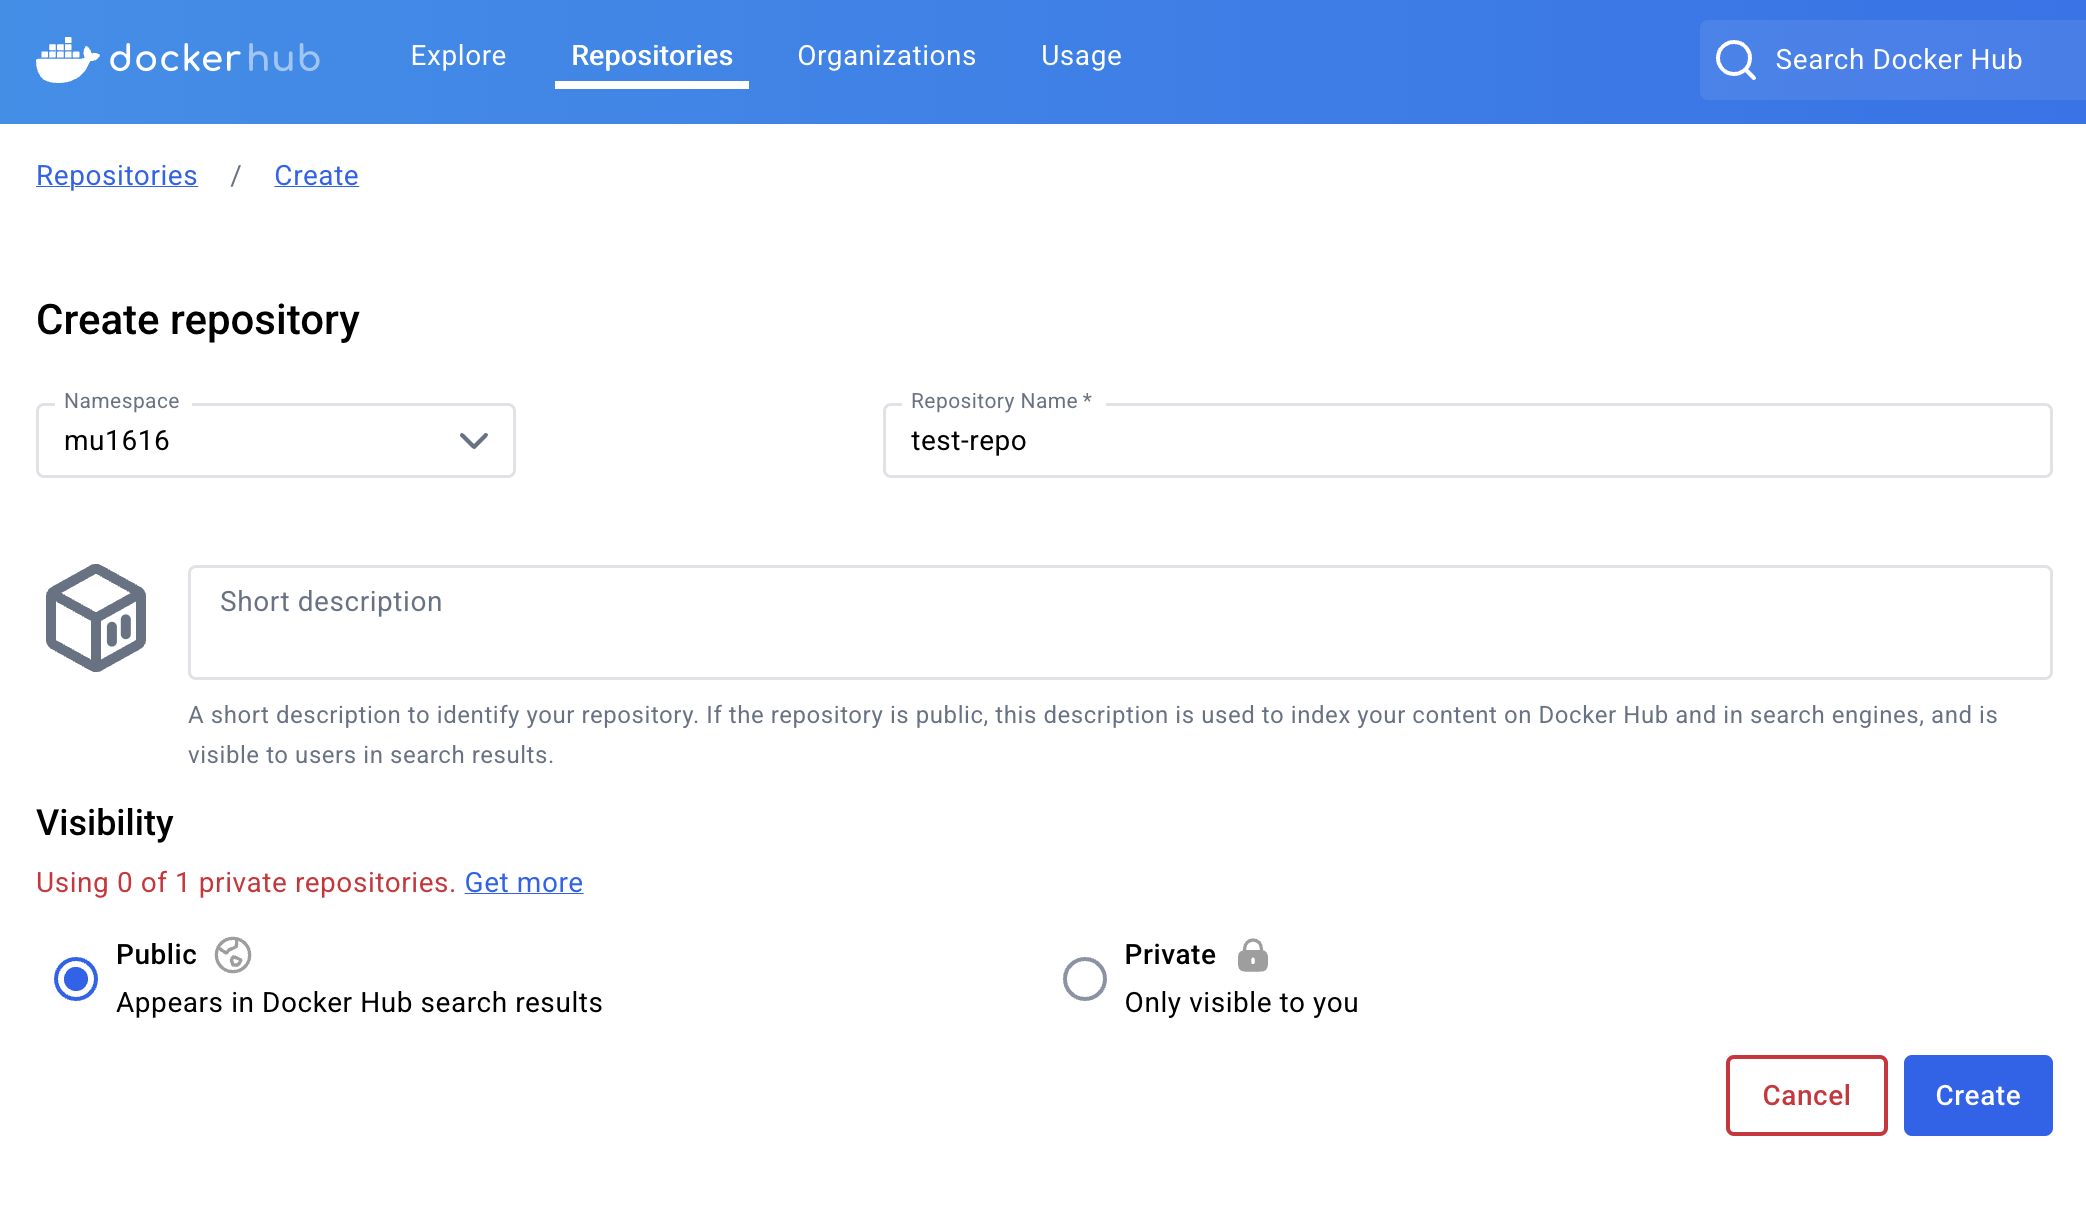Follow the Repositories breadcrumb link
This screenshot has width=2086, height=1232.
117,176
